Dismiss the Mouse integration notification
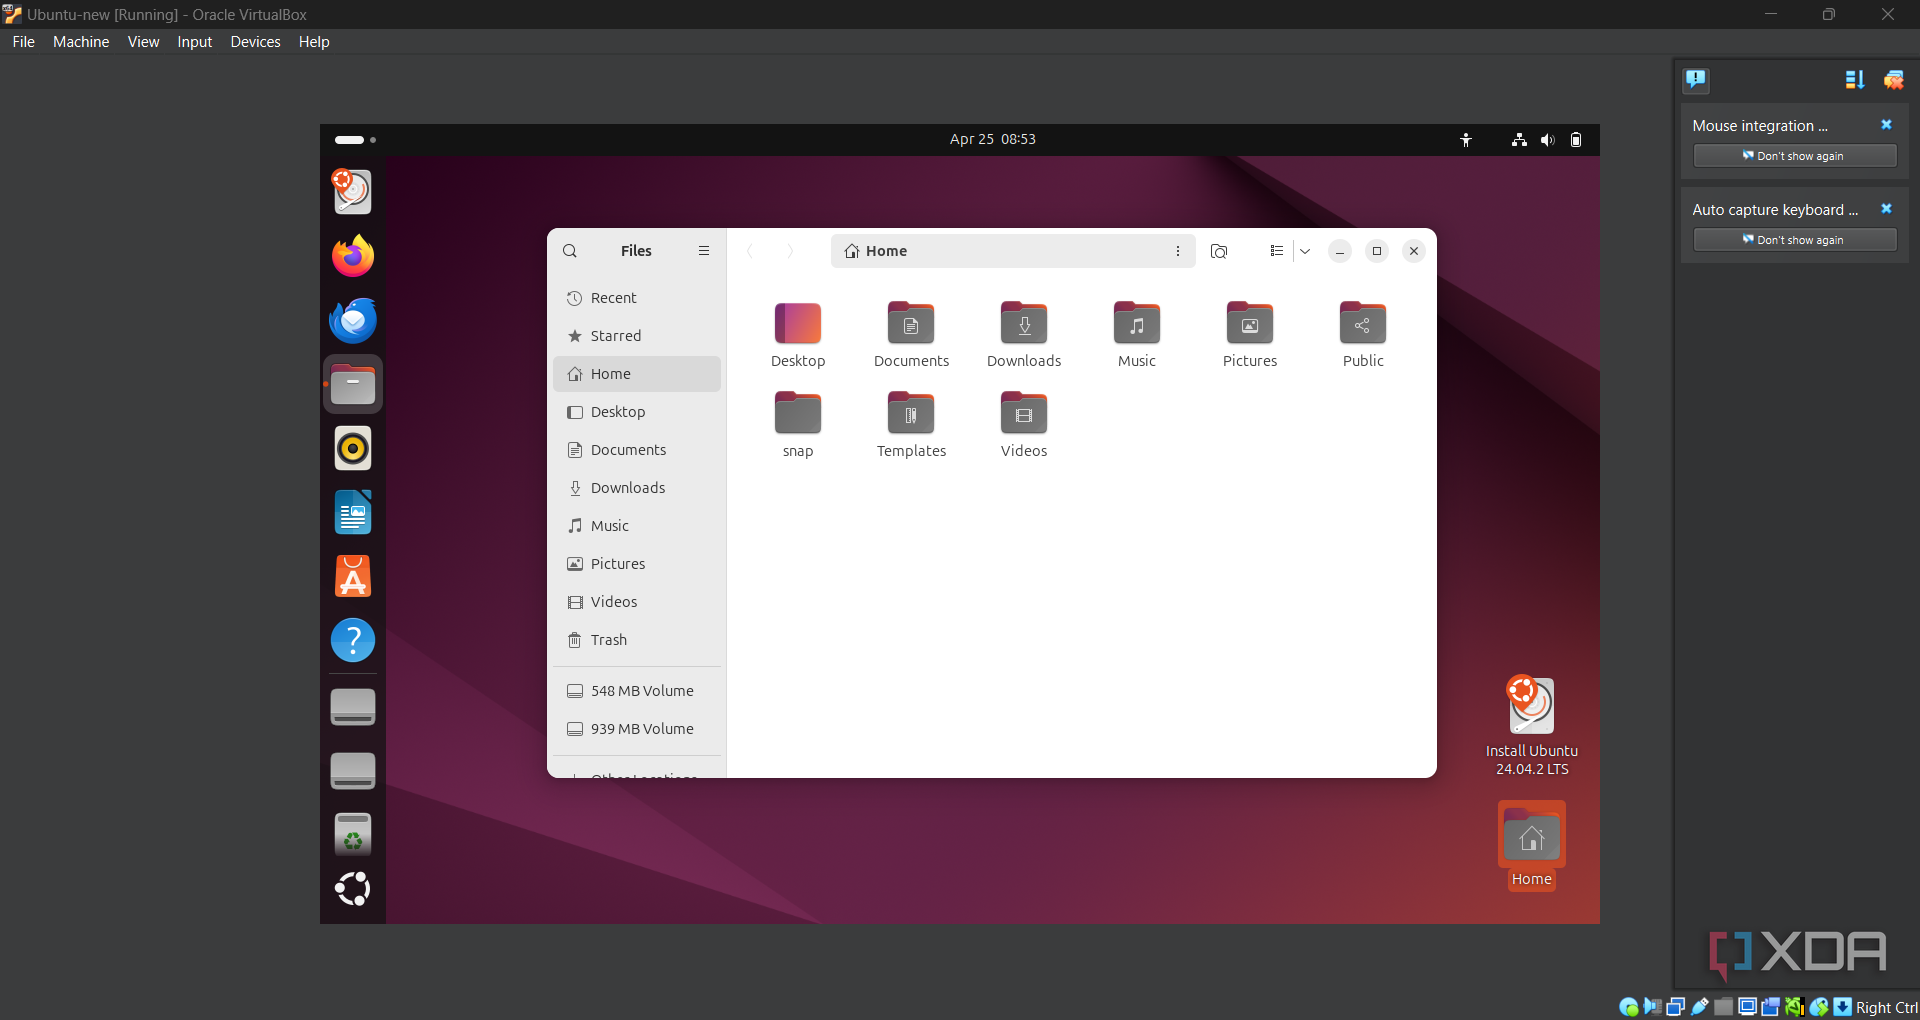1920x1020 pixels. (1886, 125)
